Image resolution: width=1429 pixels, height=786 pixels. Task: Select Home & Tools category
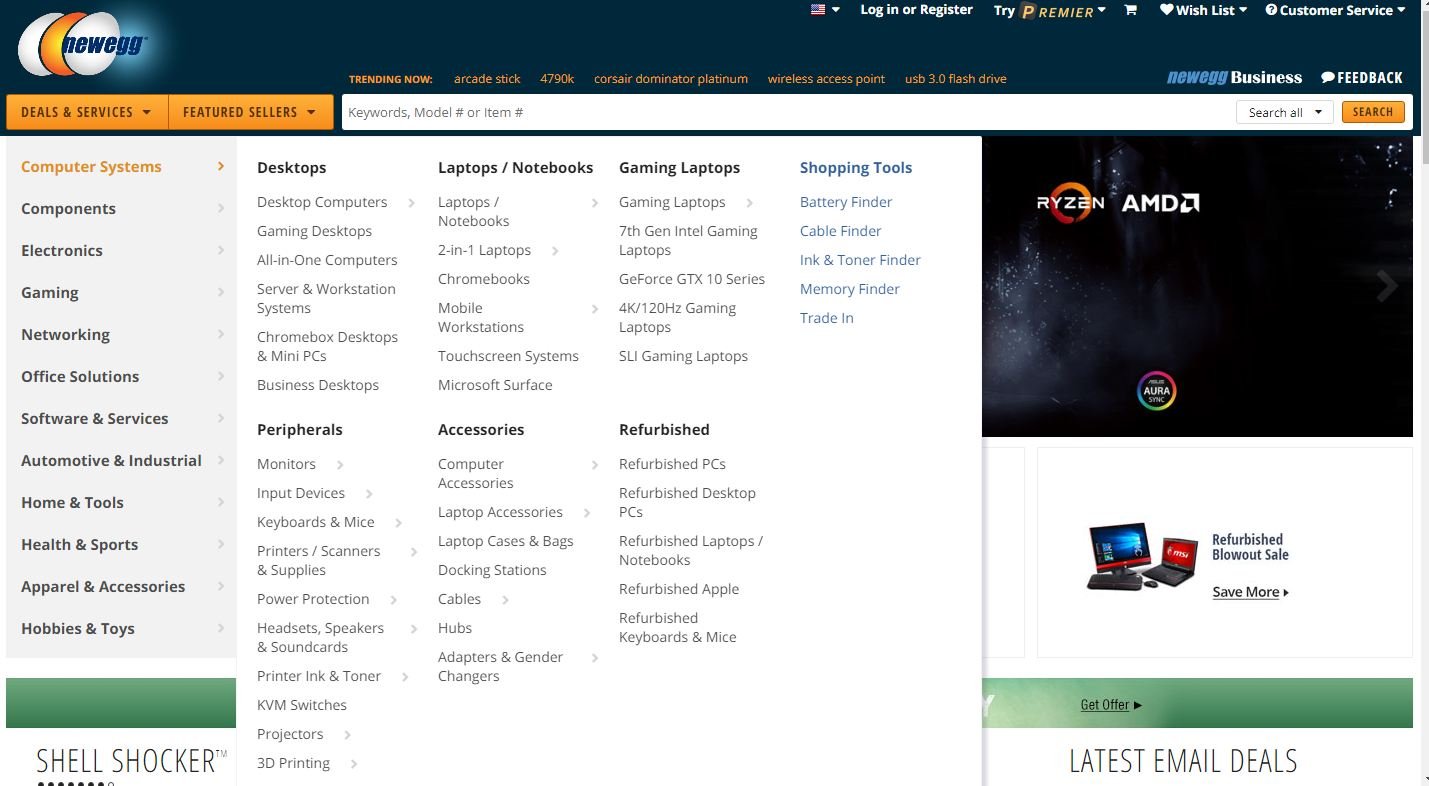click(121, 503)
